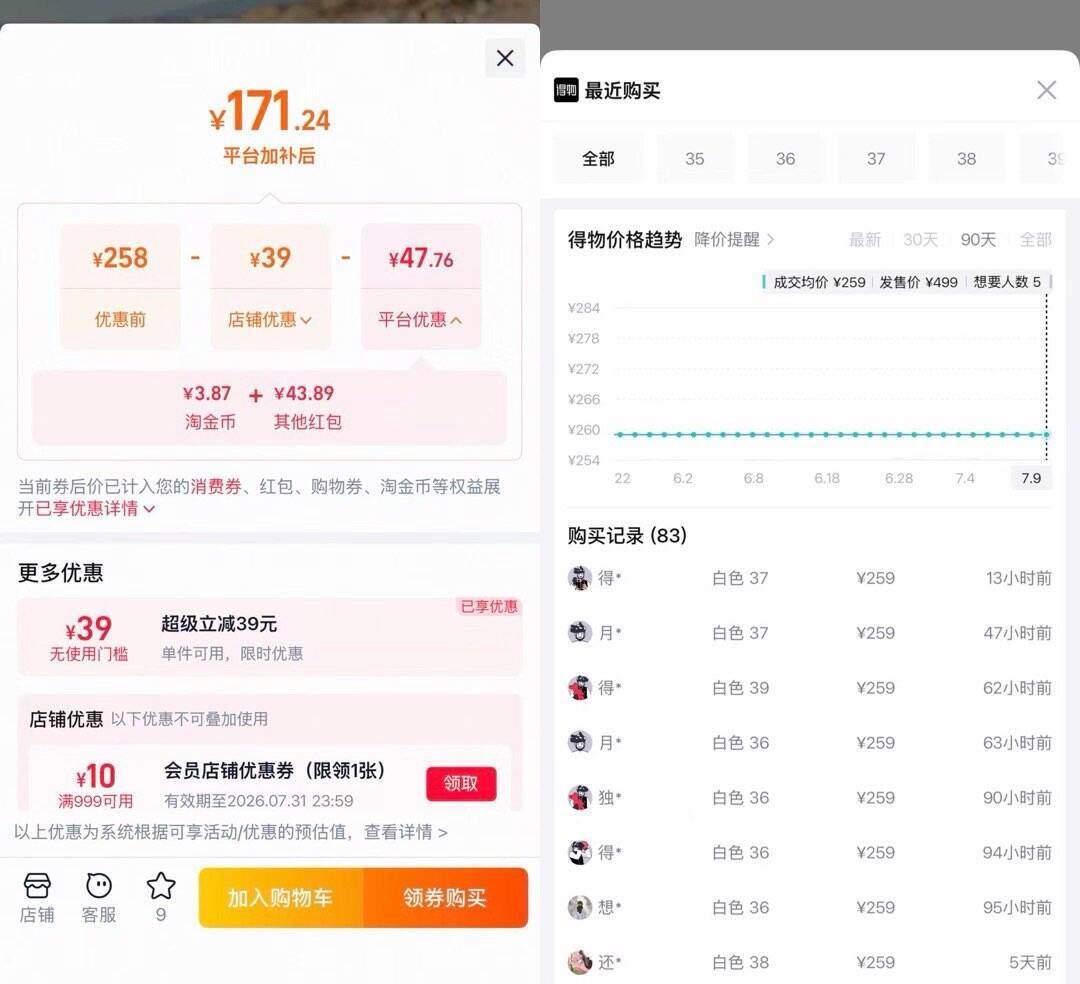
Task: Select size 37 tab
Action: [x=876, y=159]
